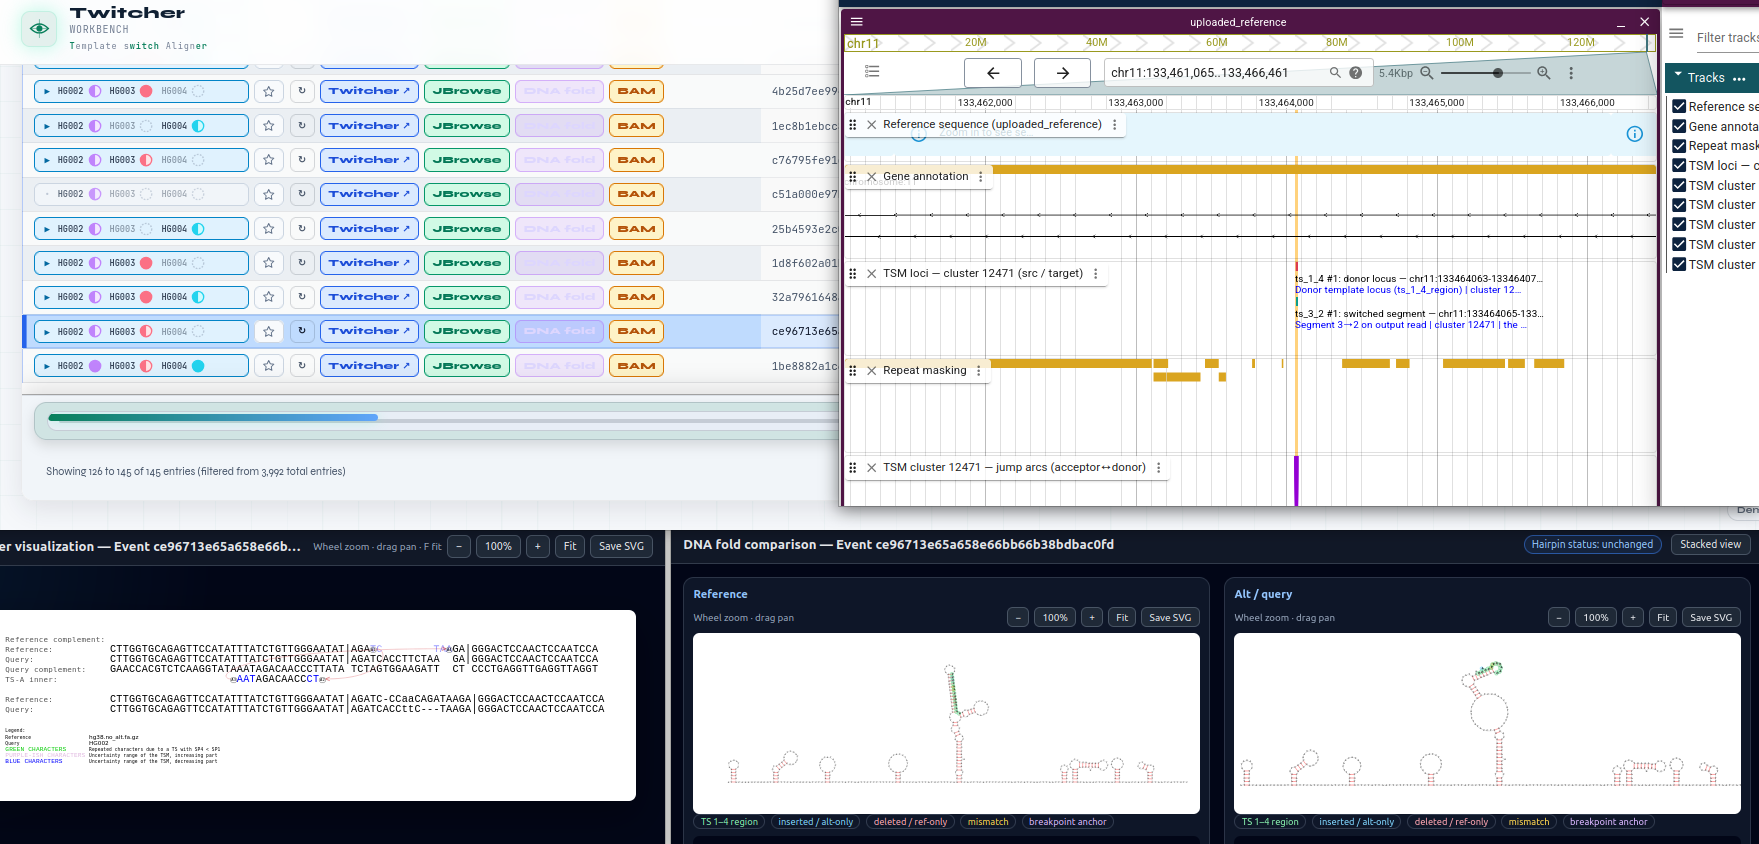Fit the Alt / query fold view

pyautogui.click(x=1663, y=618)
